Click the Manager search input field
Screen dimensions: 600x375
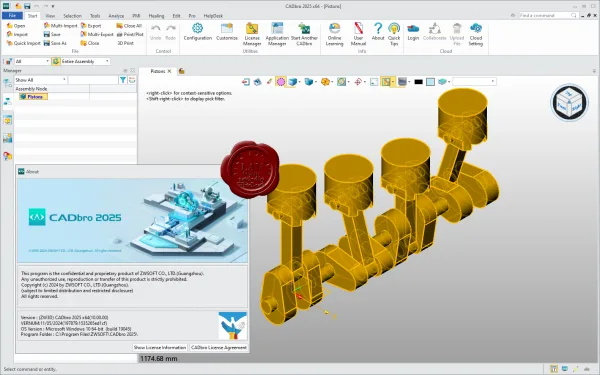point(93,80)
